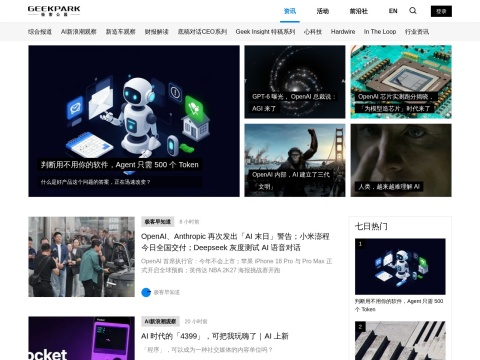Switch language with EN link
Viewport: 480px width, 360px height.
[393, 11]
